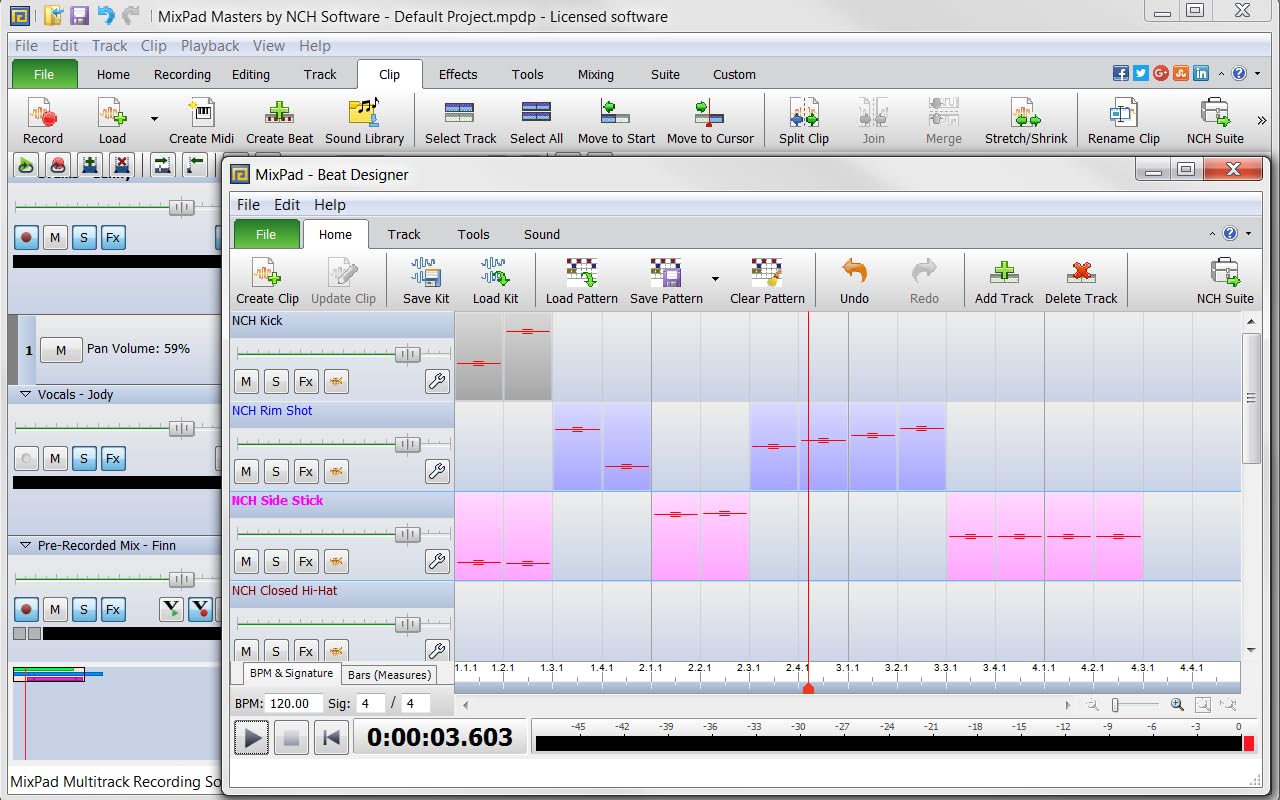Select the Create Beat tool

point(280,119)
